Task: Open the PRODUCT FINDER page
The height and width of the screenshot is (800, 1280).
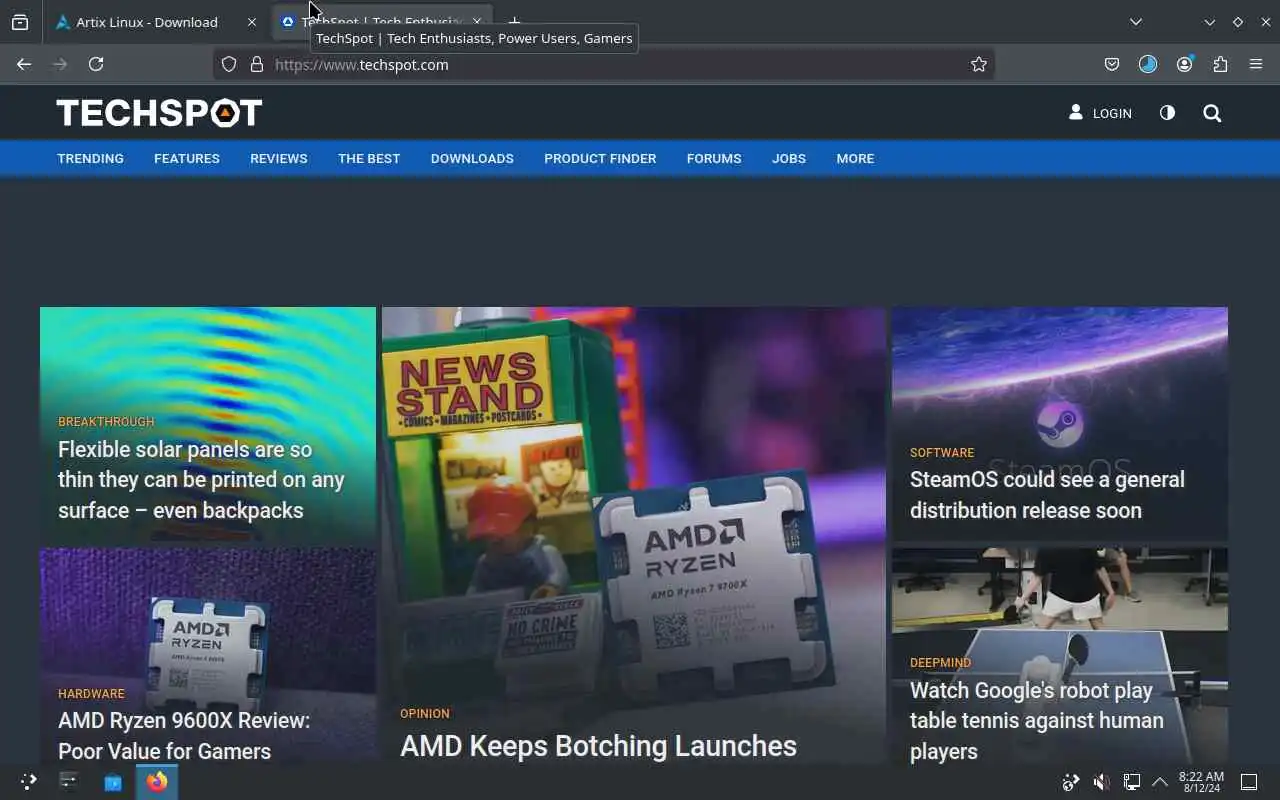Action: point(600,158)
